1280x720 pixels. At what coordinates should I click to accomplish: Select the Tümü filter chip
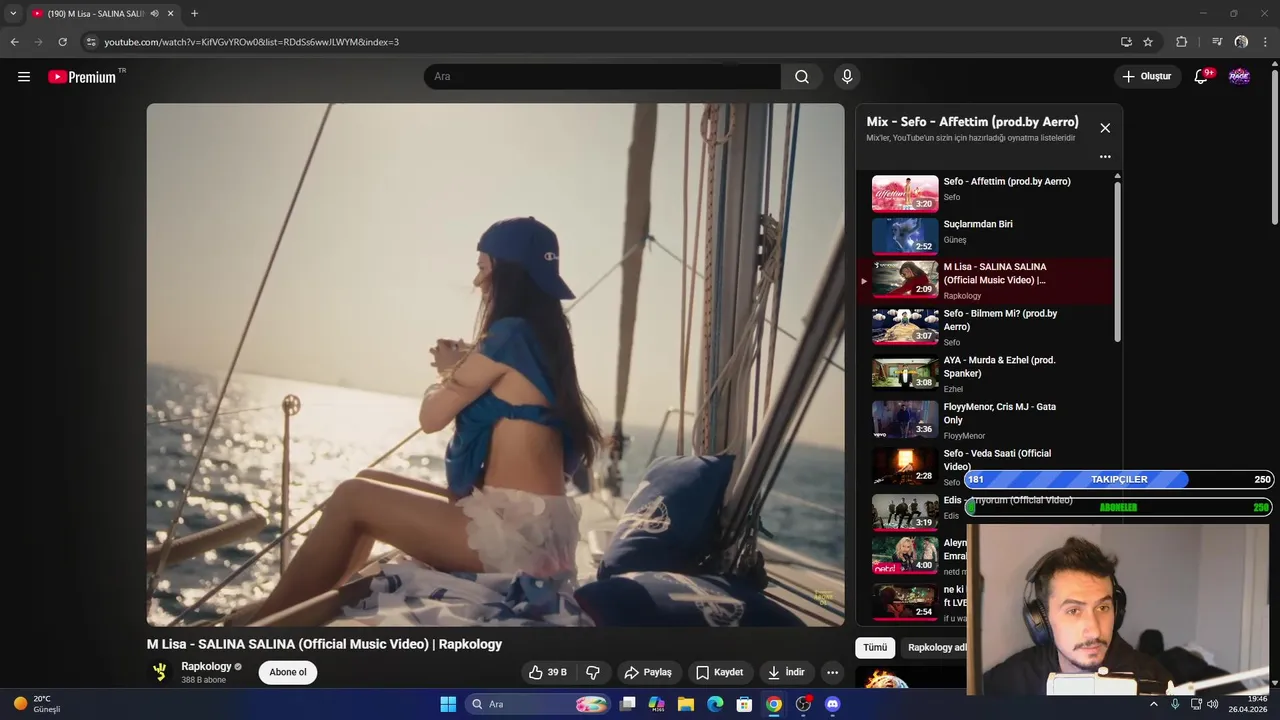click(875, 647)
